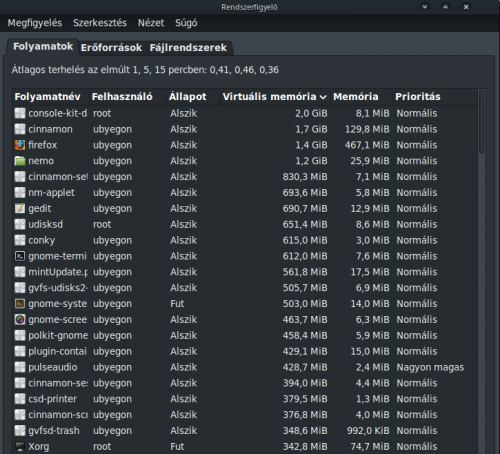Click the udisksd process icon
This screenshot has height=454, width=500.
20,224
